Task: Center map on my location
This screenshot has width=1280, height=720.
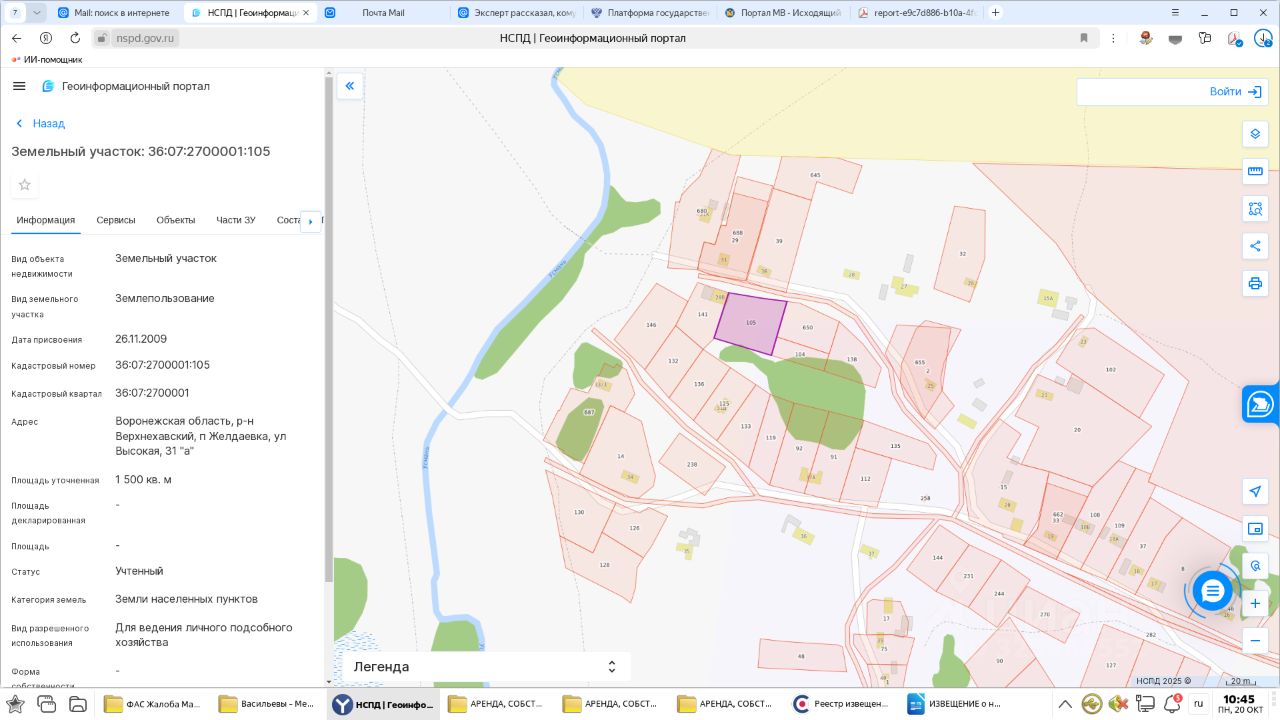Action: 1255,491
